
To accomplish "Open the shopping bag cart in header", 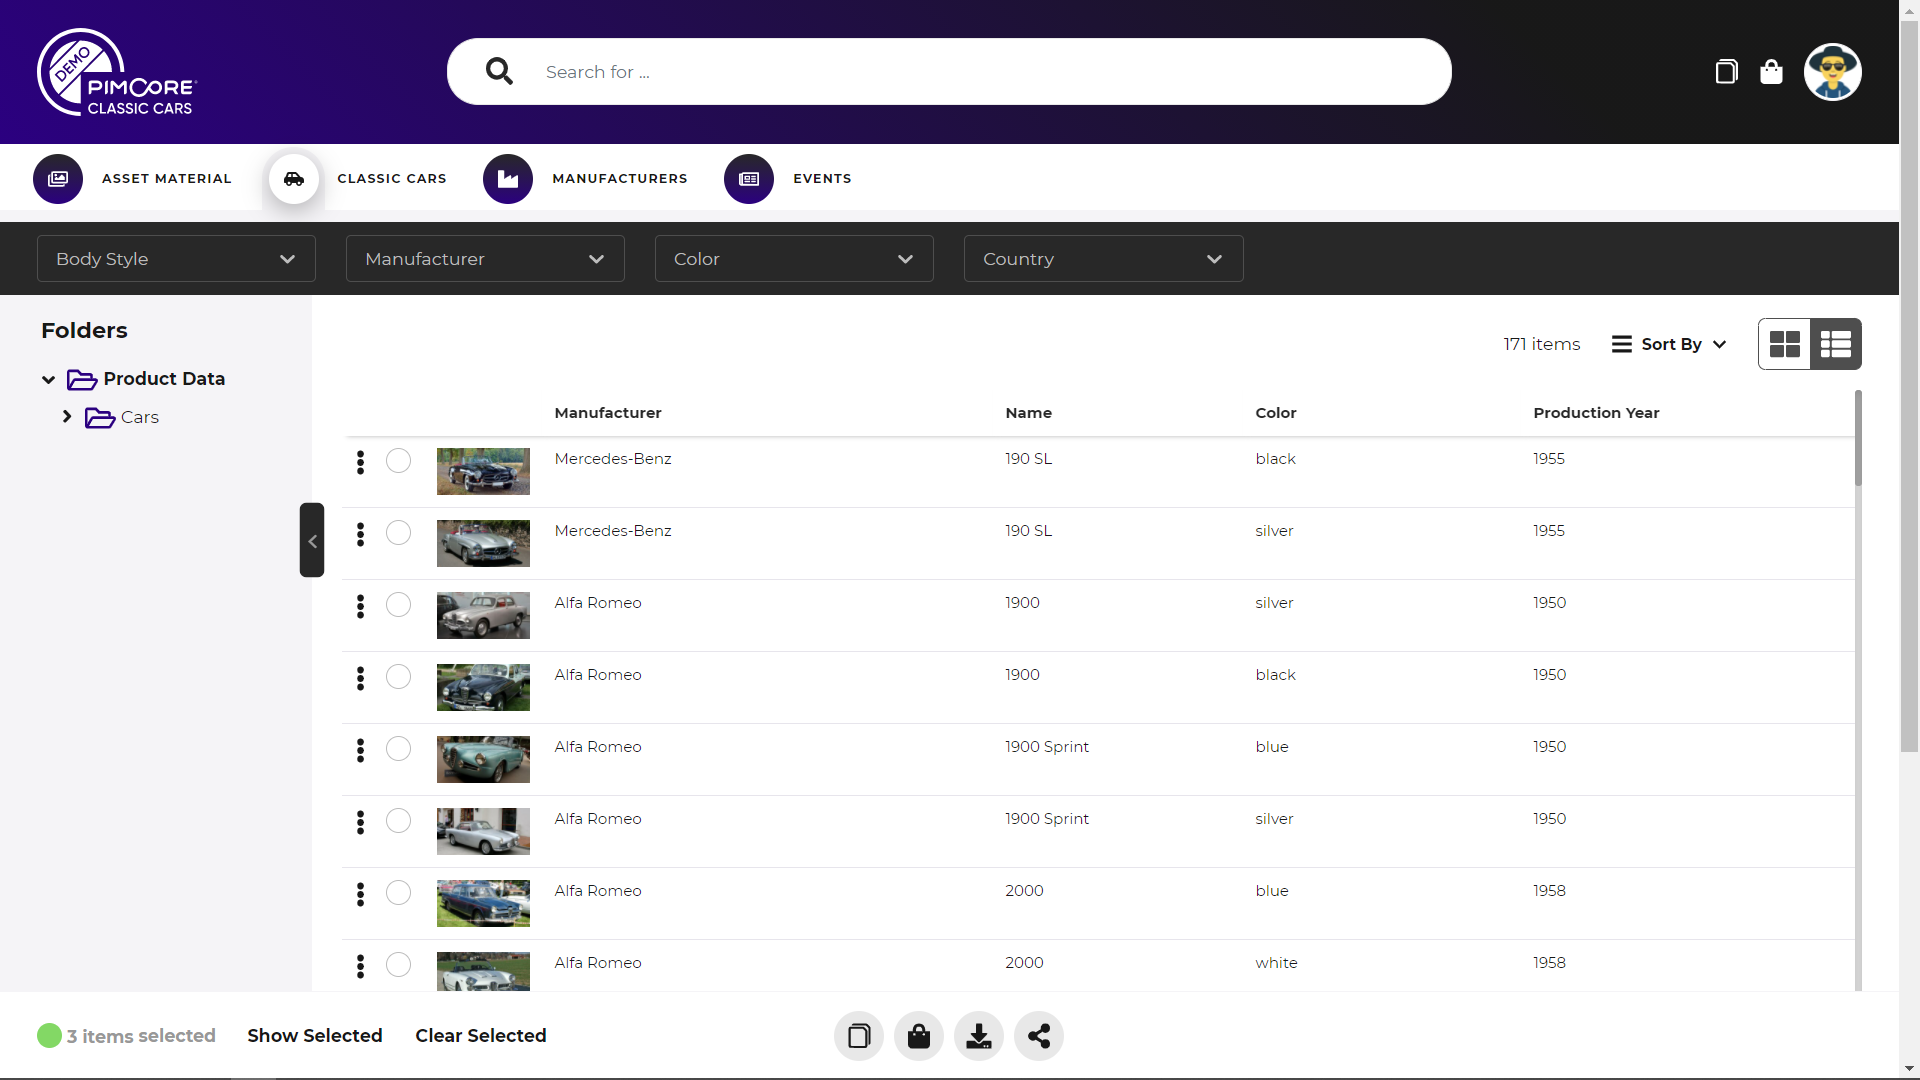I will click(1771, 72).
